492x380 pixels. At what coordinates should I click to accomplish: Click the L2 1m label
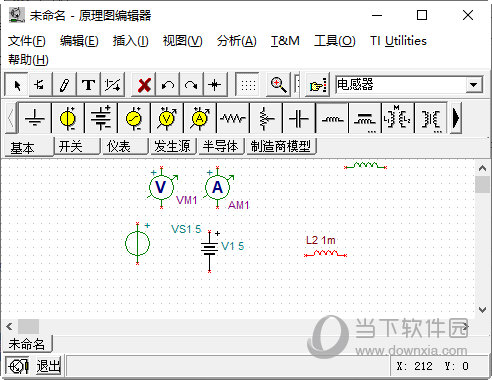tap(321, 240)
